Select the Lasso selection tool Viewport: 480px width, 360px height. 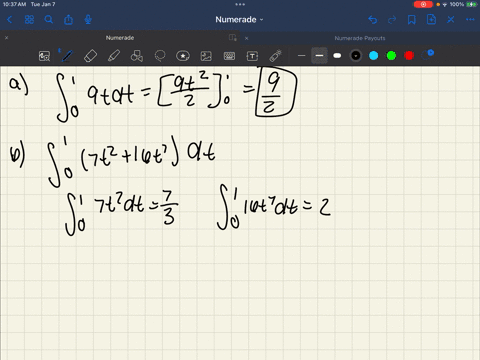pyautogui.click(x=160, y=56)
